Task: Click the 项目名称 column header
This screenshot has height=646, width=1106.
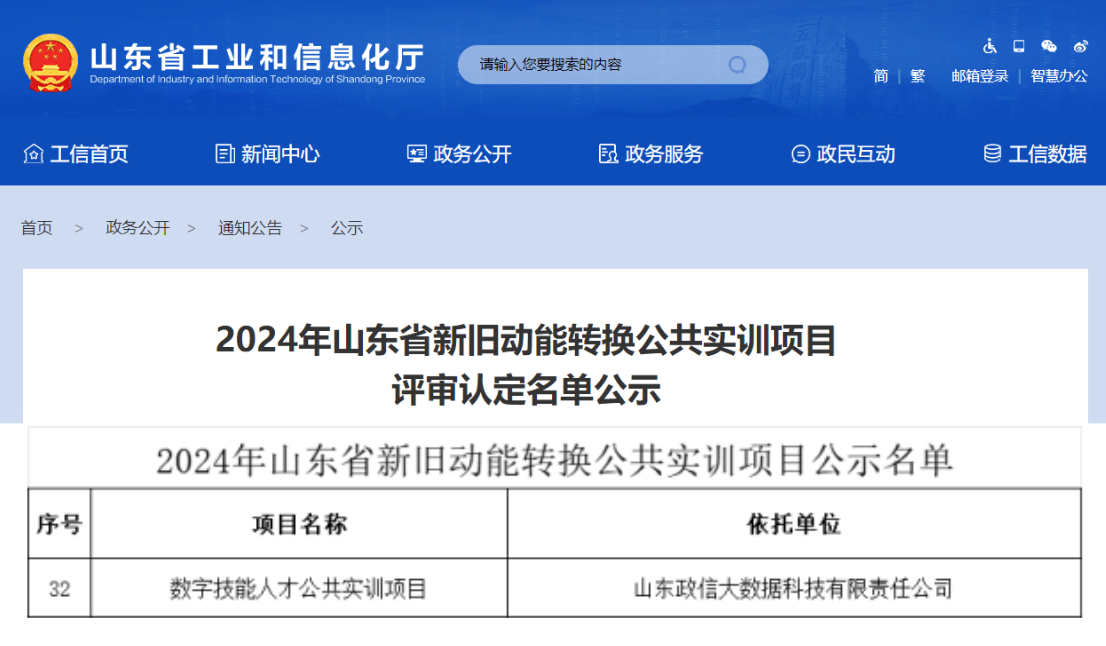Action: (299, 524)
